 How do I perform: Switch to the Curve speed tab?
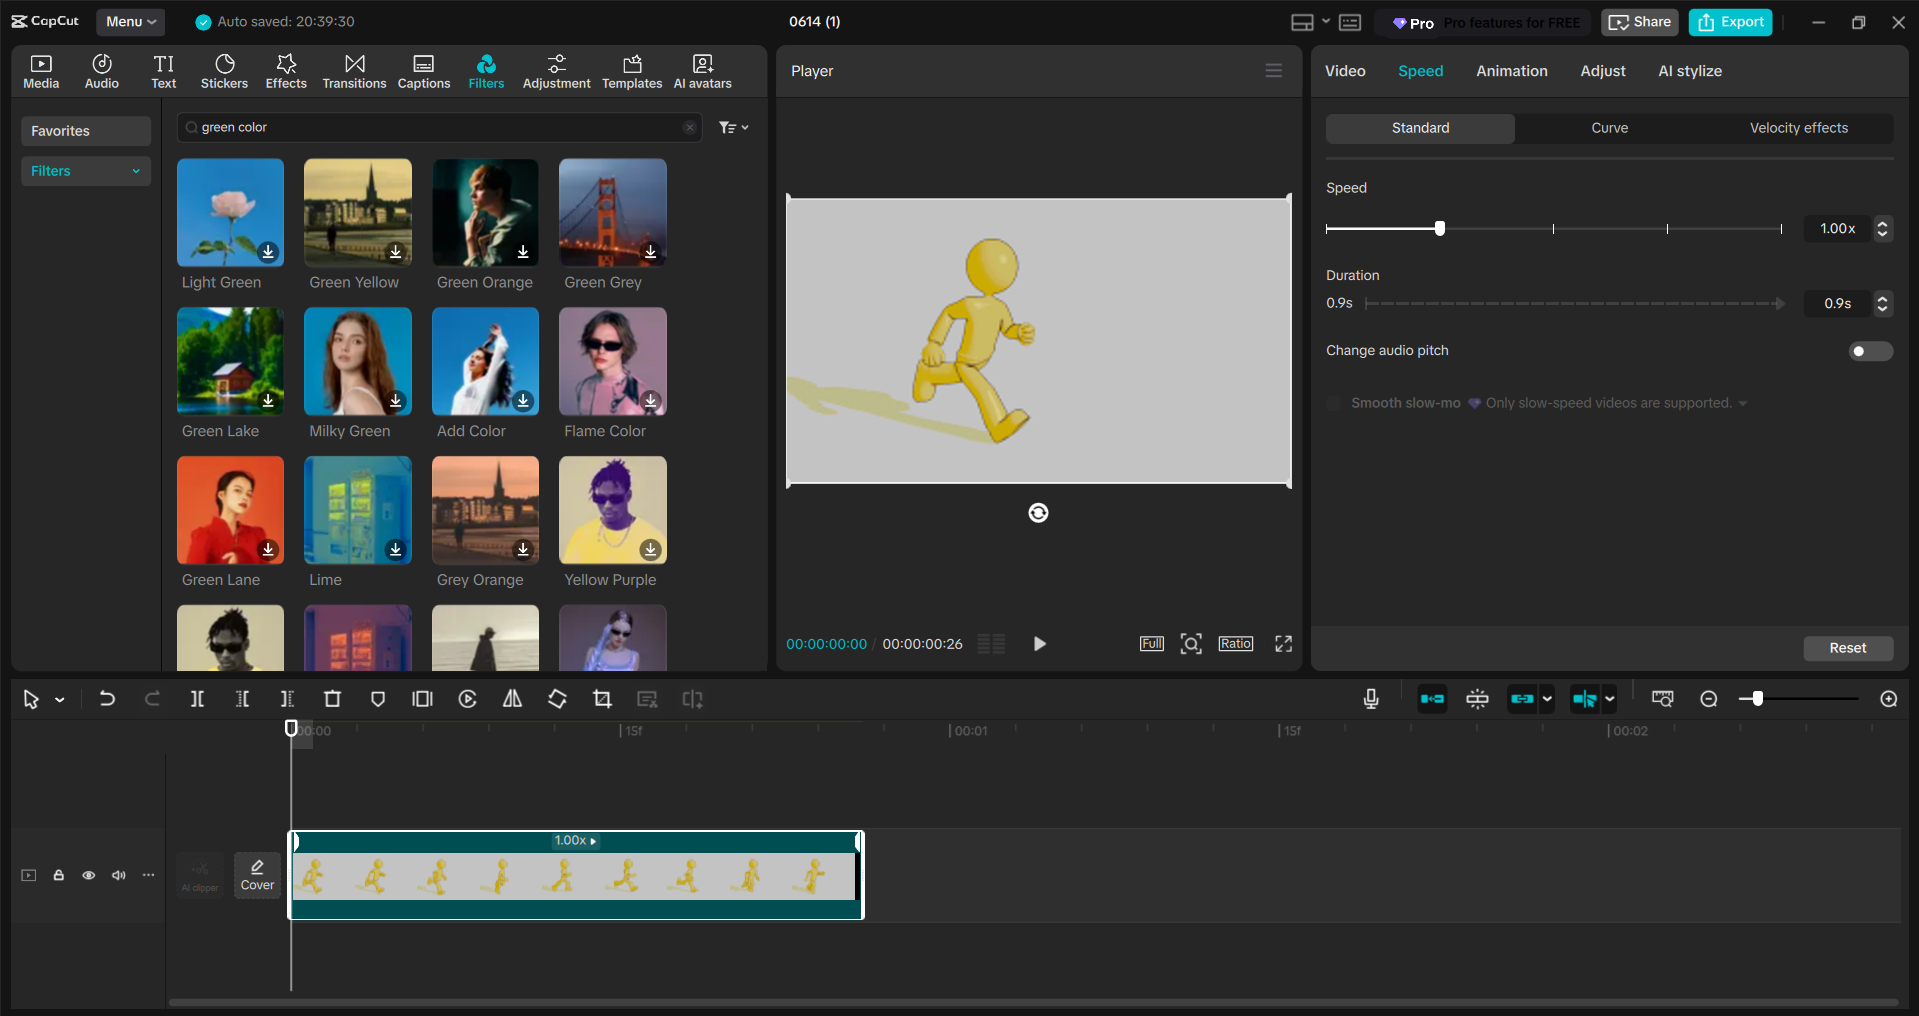(x=1609, y=128)
